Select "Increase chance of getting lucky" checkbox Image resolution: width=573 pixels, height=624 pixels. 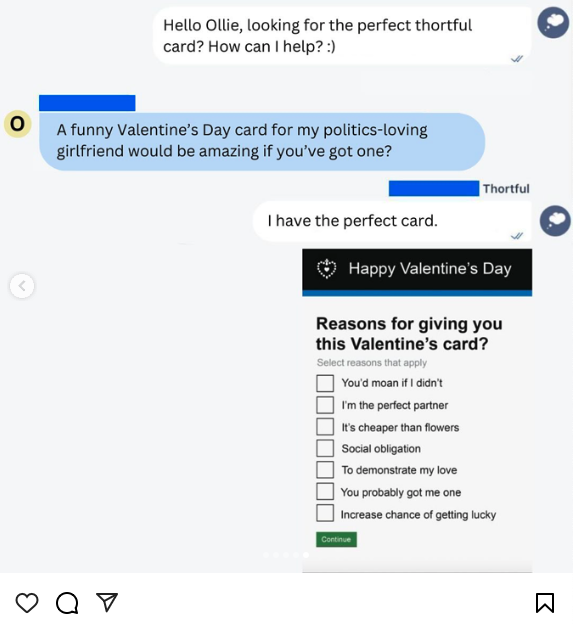tap(325, 513)
